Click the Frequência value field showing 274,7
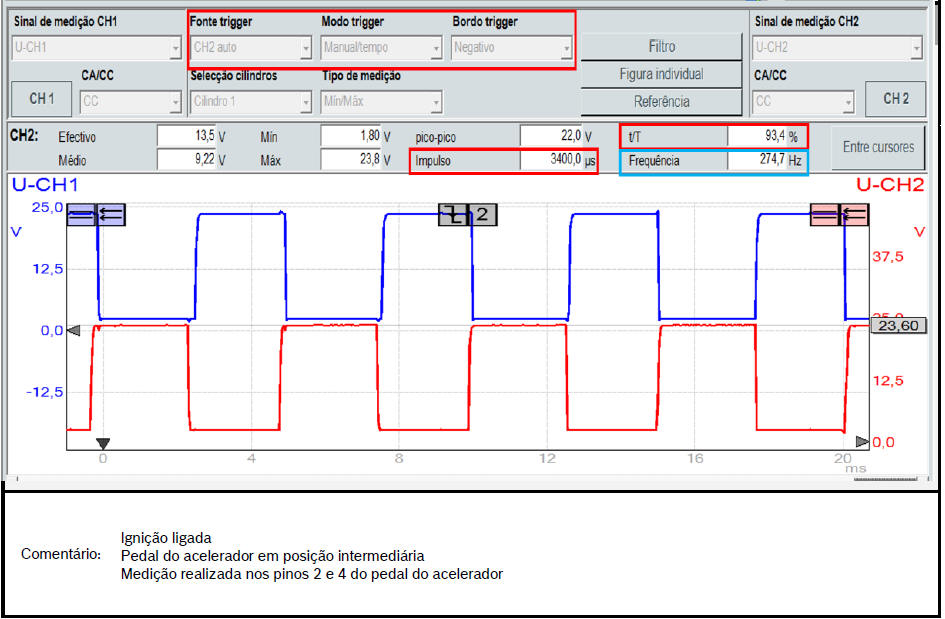This screenshot has height=619, width=945. point(756,160)
